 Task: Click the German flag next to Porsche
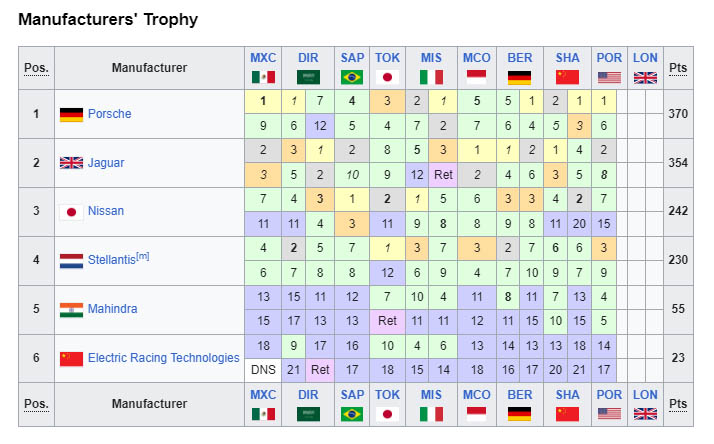[71, 114]
